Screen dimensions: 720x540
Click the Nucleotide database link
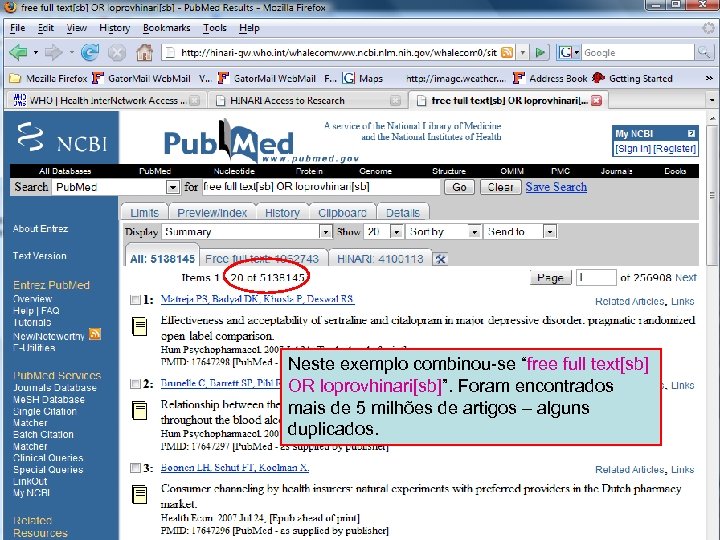pyautogui.click(x=234, y=171)
